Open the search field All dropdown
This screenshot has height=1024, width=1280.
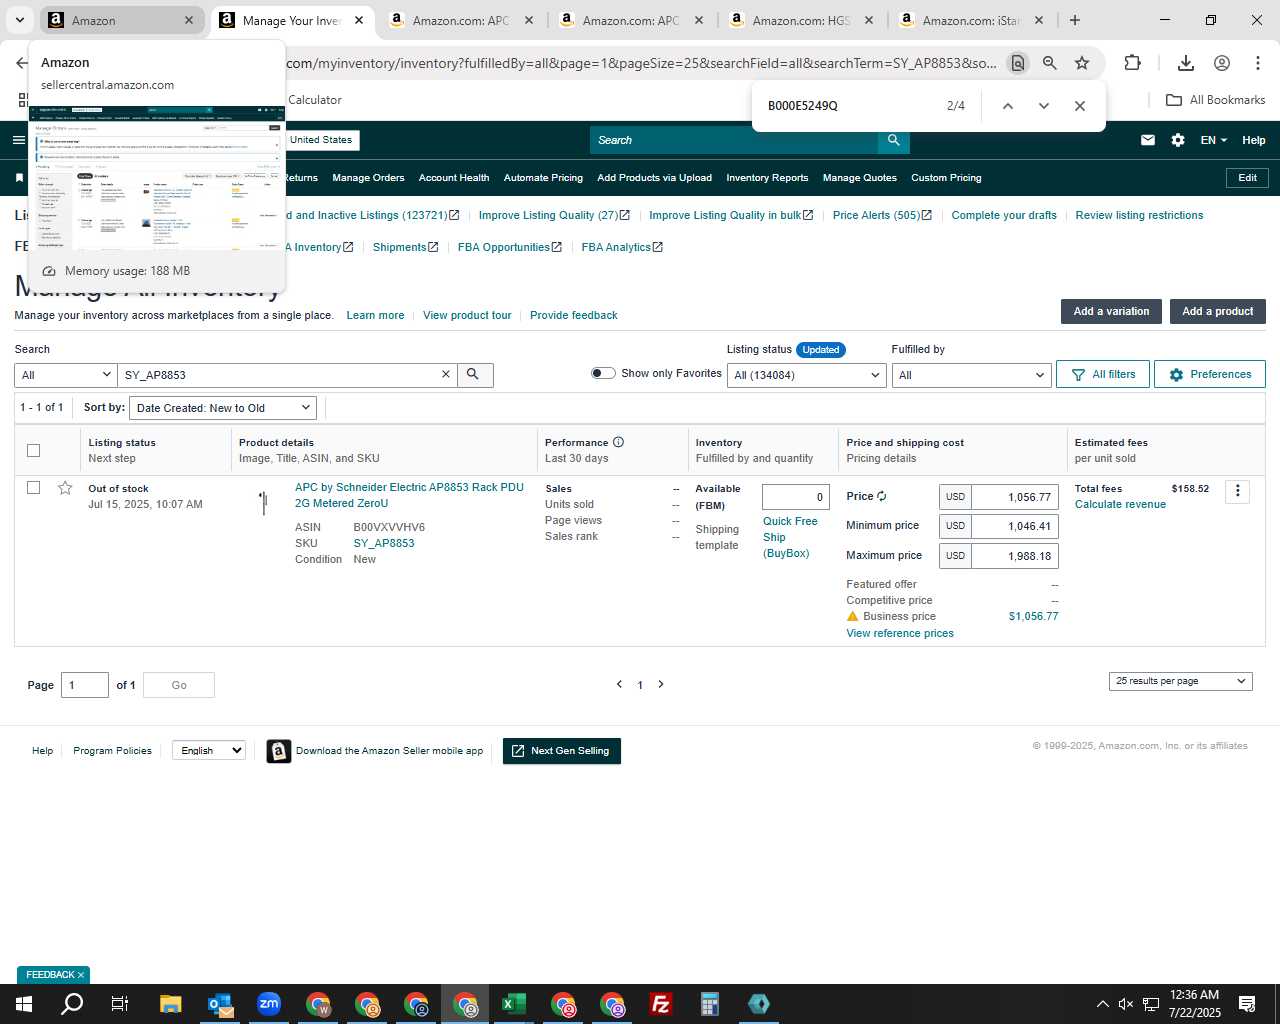(x=65, y=375)
